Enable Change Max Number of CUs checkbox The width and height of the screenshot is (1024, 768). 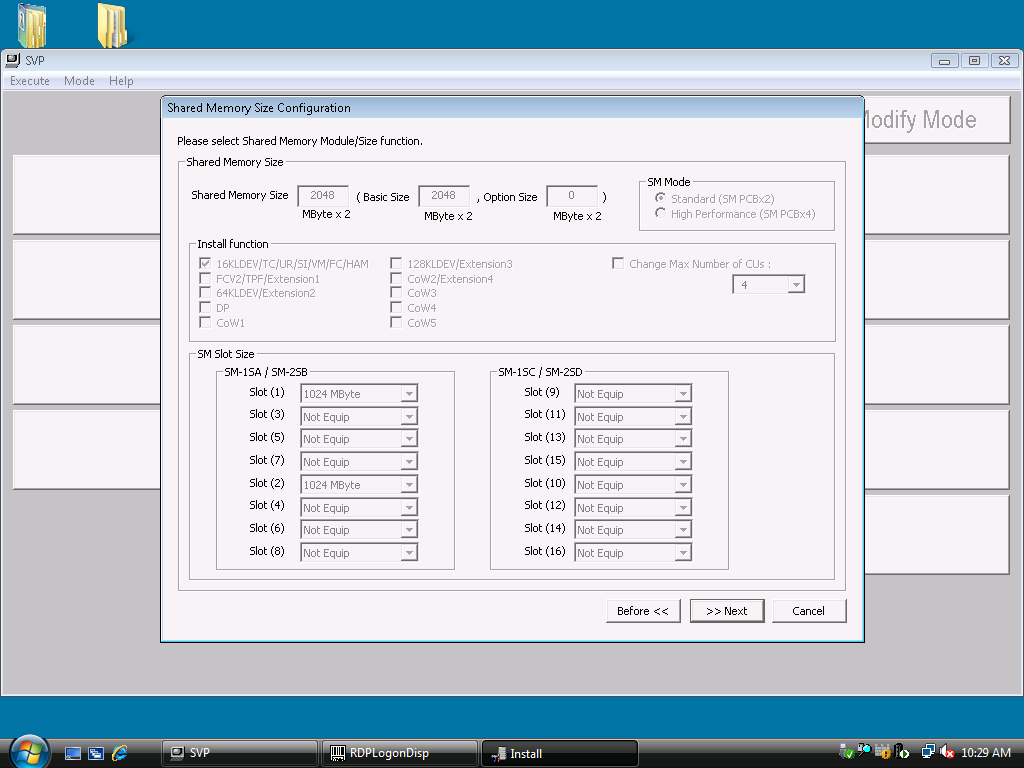pyautogui.click(x=618, y=264)
